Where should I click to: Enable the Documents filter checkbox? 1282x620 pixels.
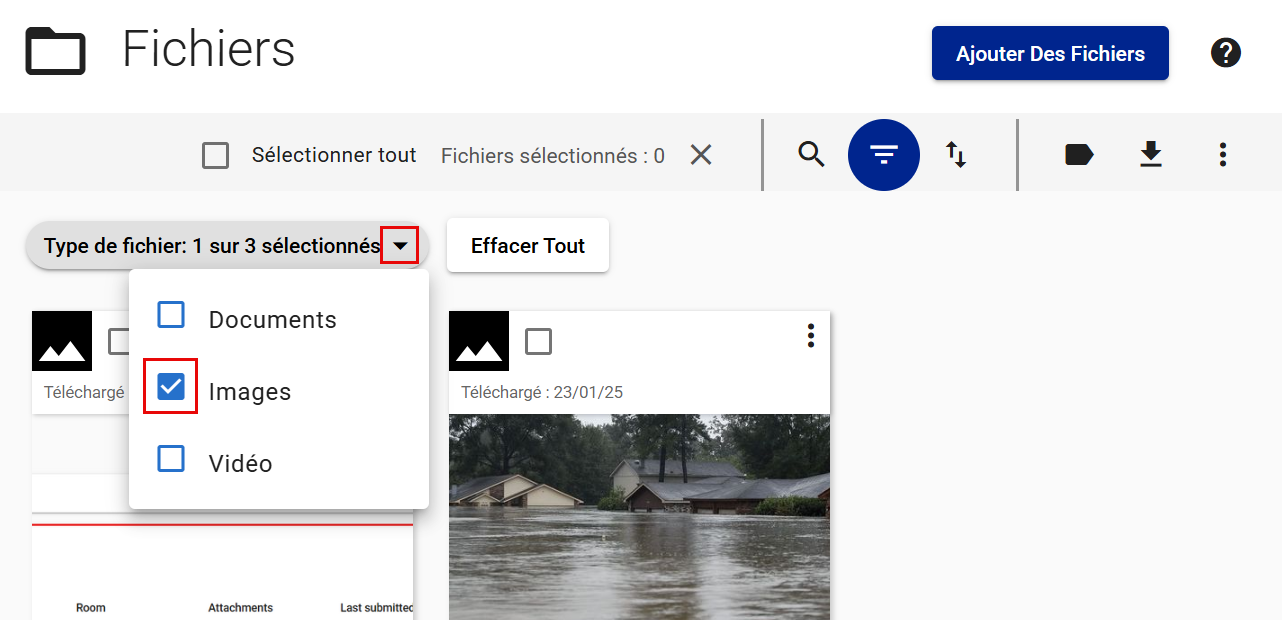pyautogui.click(x=171, y=315)
